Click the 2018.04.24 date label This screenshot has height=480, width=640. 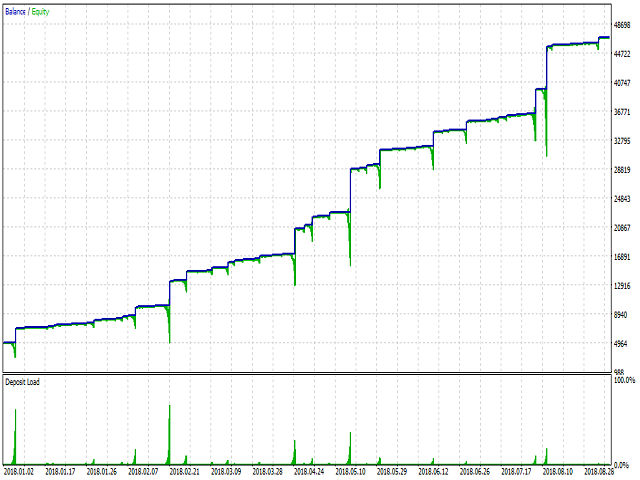click(x=309, y=472)
